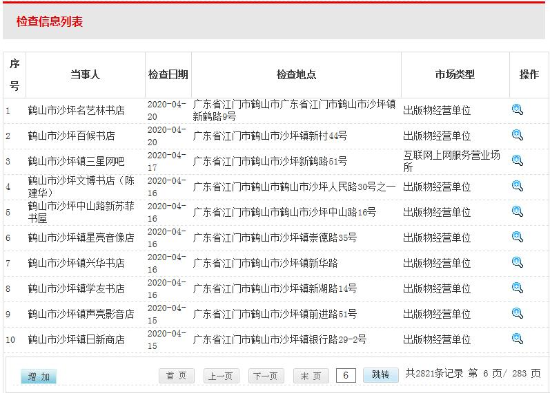View details for 鹤山市沙坪名艺林书店 row
This screenshot has height=393, width=550.
517,110
